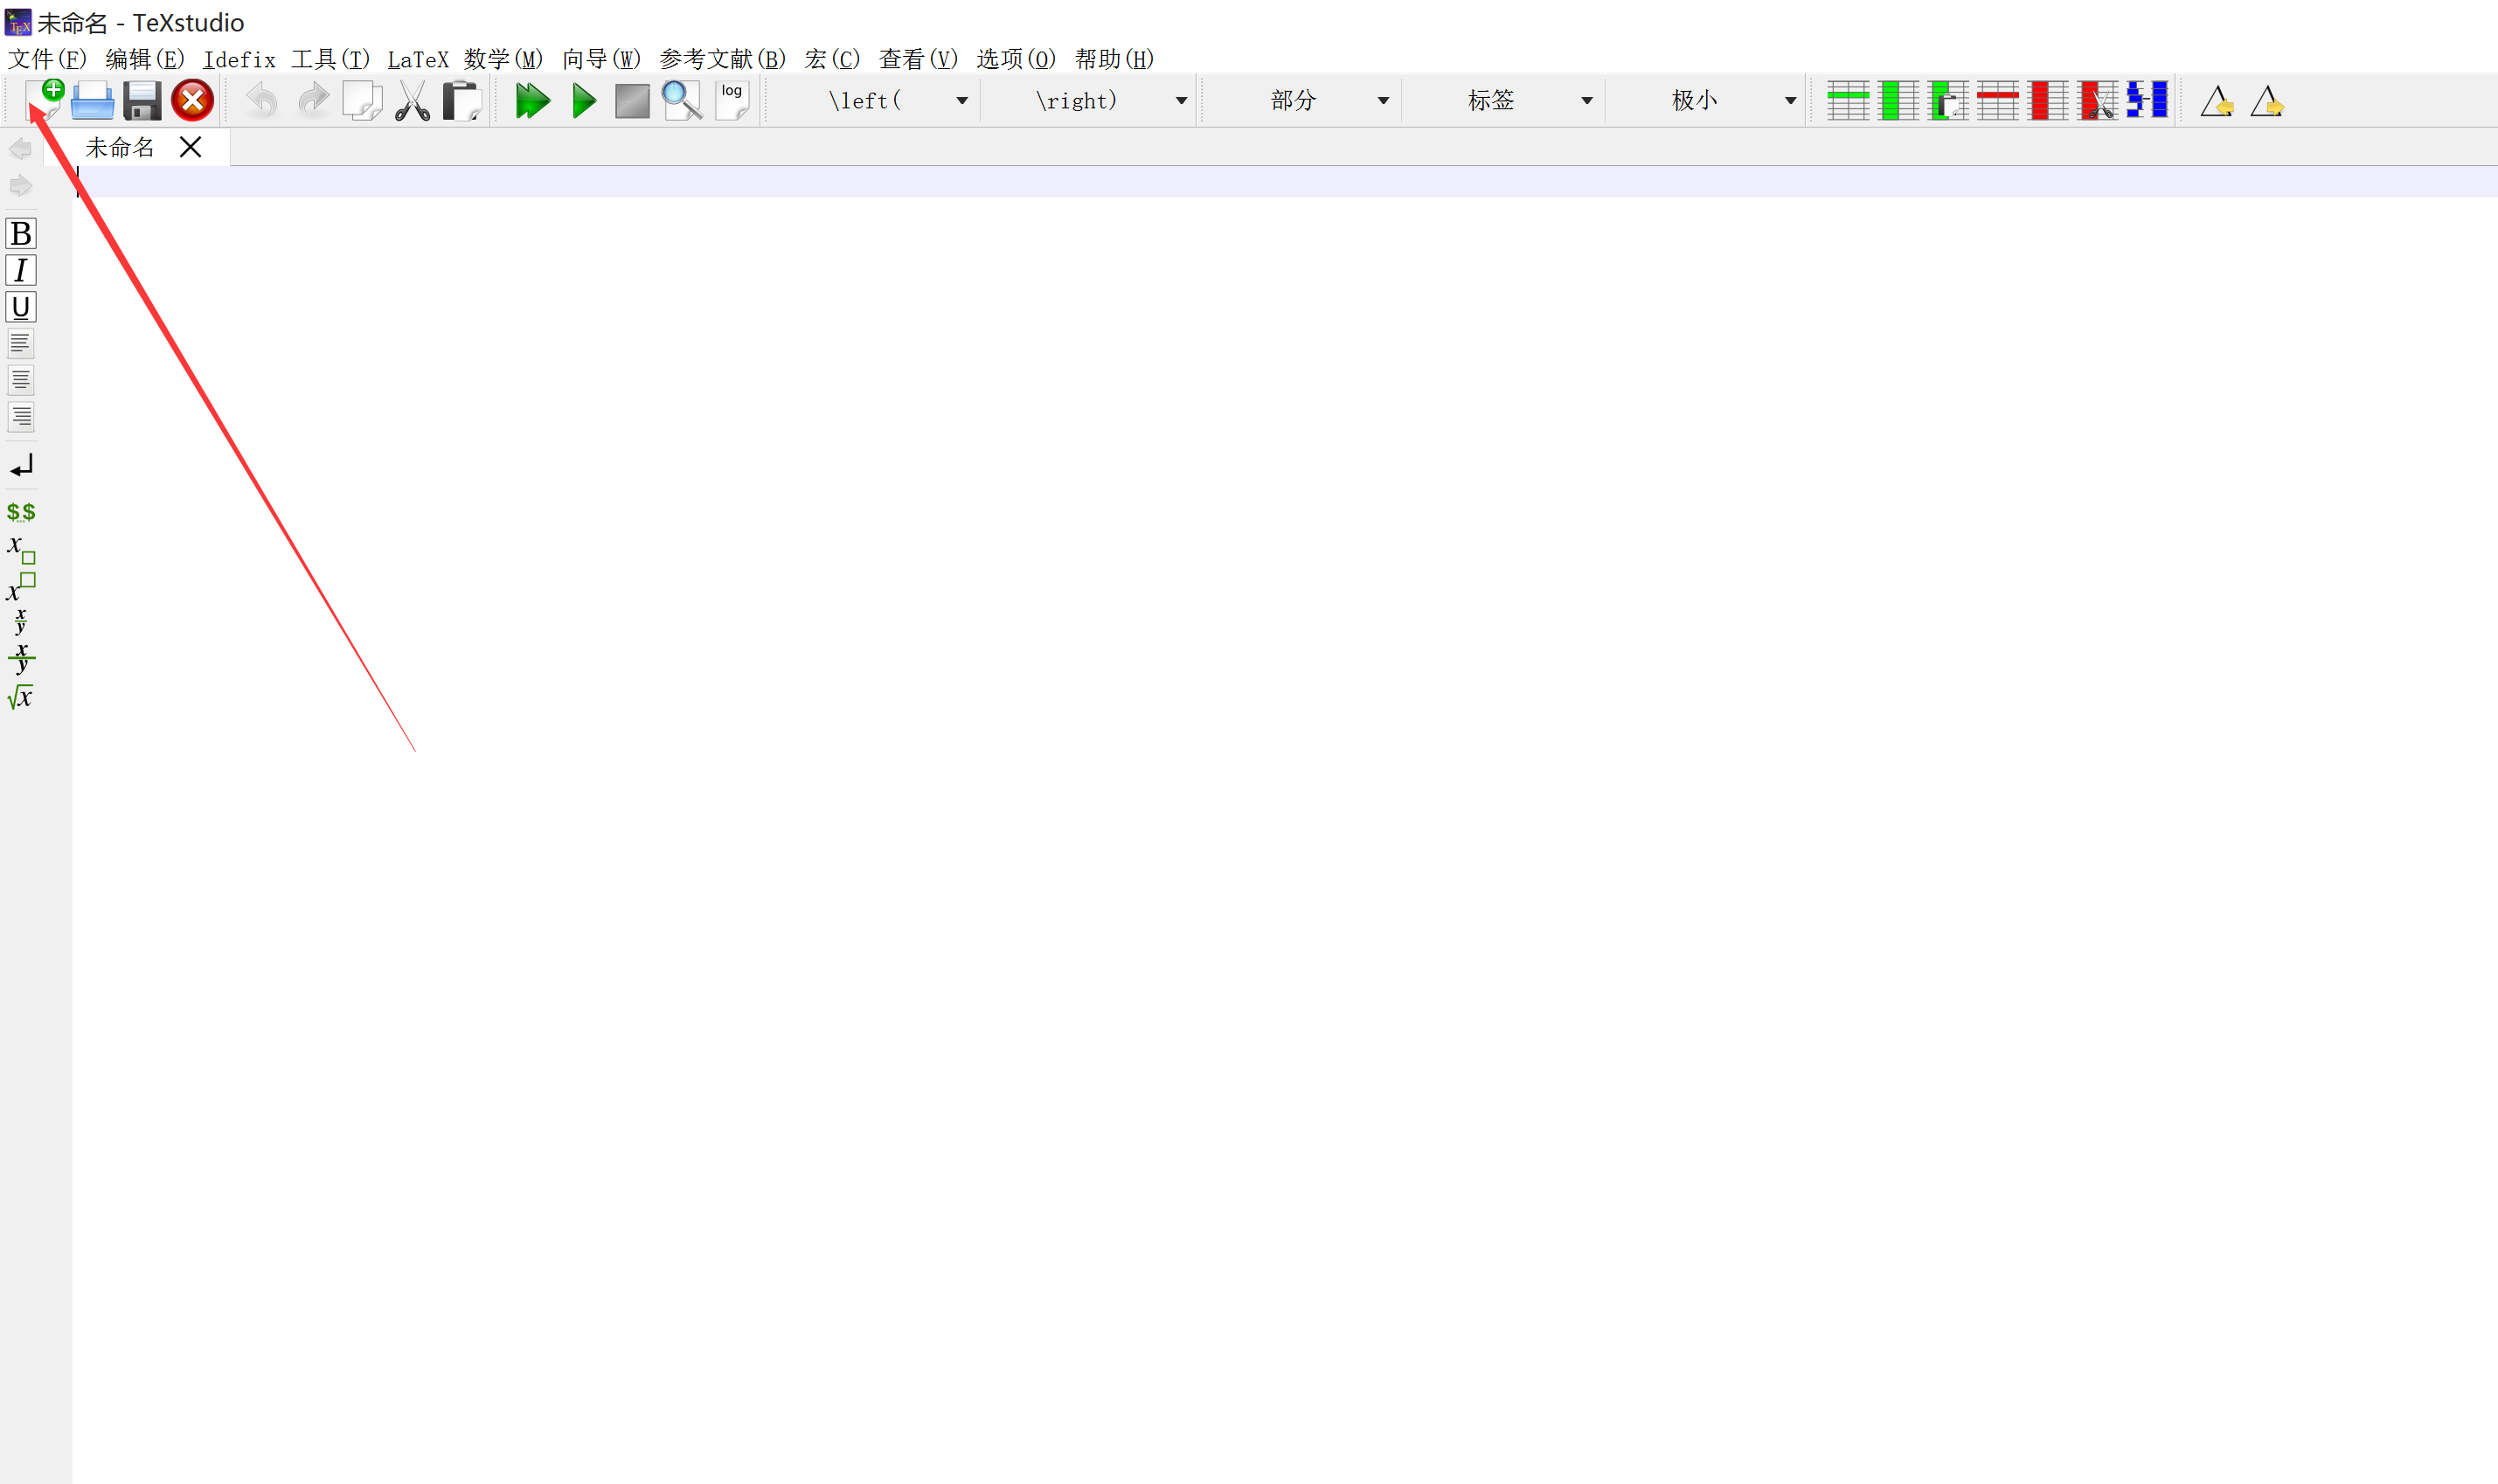The height and width of the screenshot is (1484, 2498).
Task: Click the red close document icon
Action: [192, 101]
